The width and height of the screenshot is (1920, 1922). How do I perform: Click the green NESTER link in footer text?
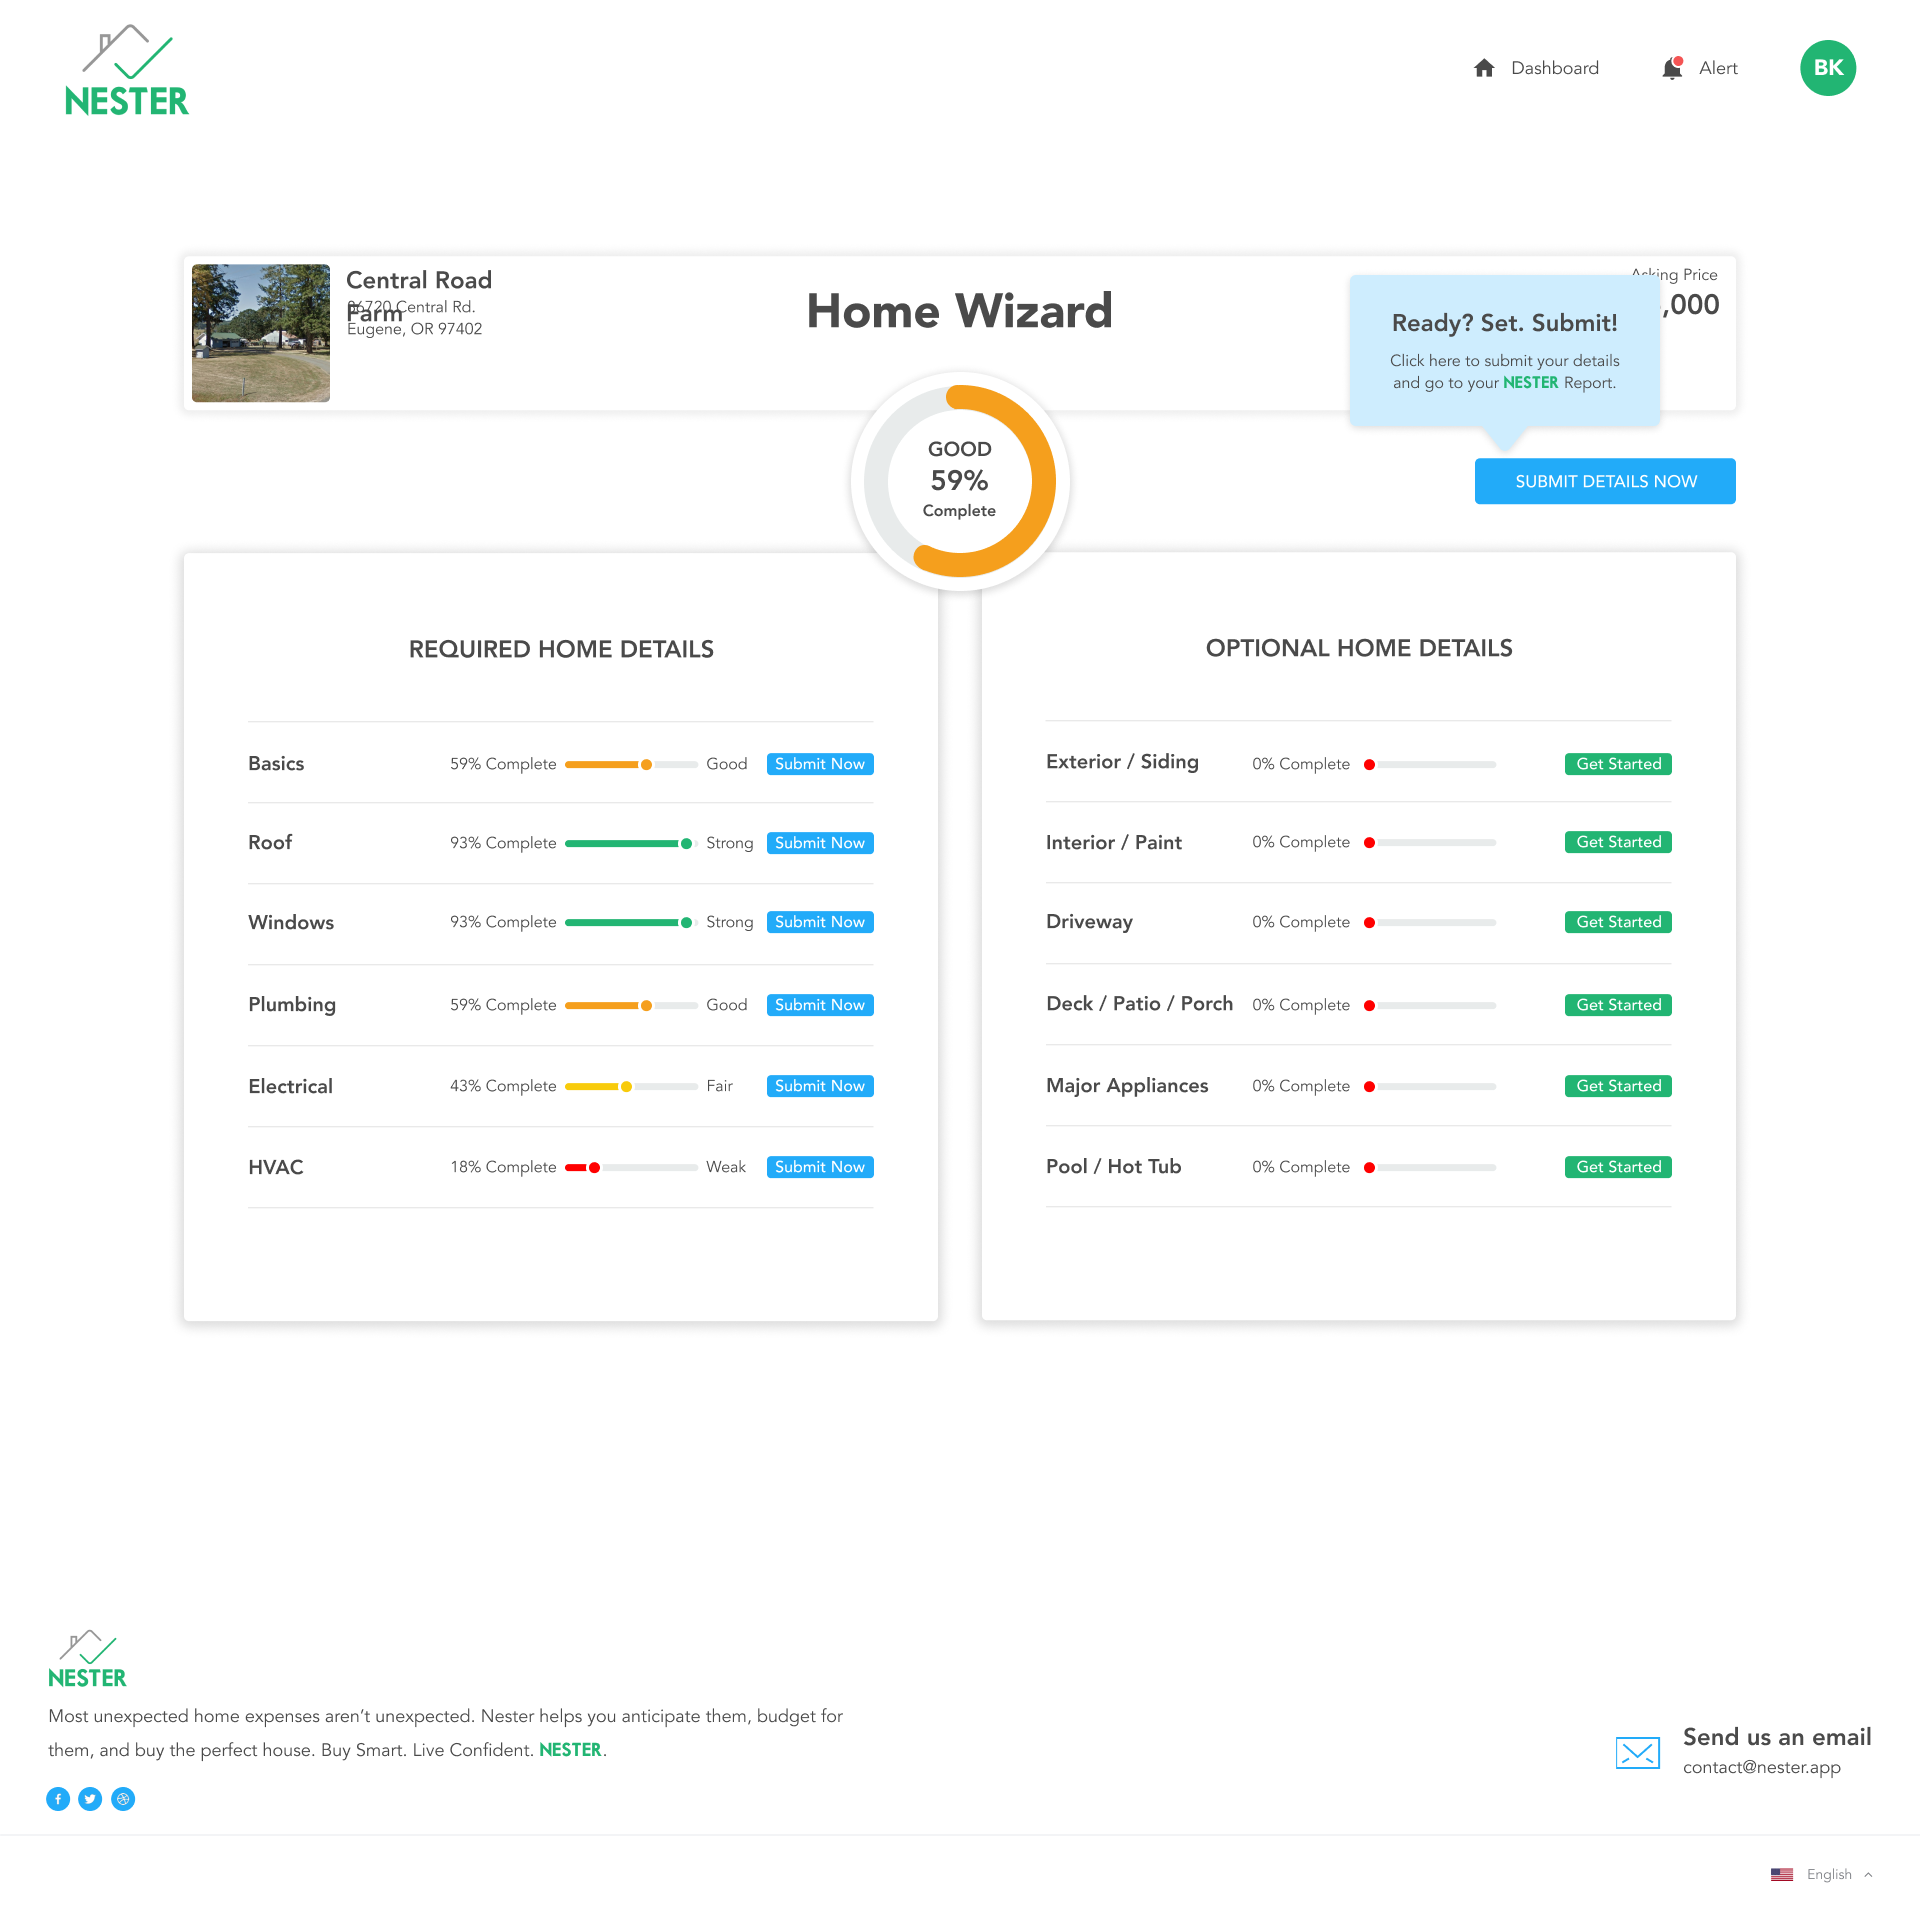(x=570, y=1750)
